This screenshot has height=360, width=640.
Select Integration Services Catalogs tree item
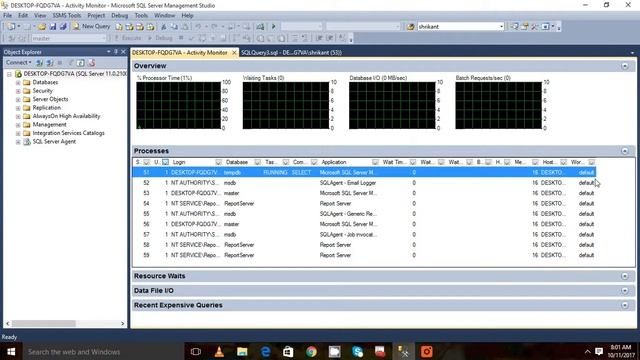[68, 133]
